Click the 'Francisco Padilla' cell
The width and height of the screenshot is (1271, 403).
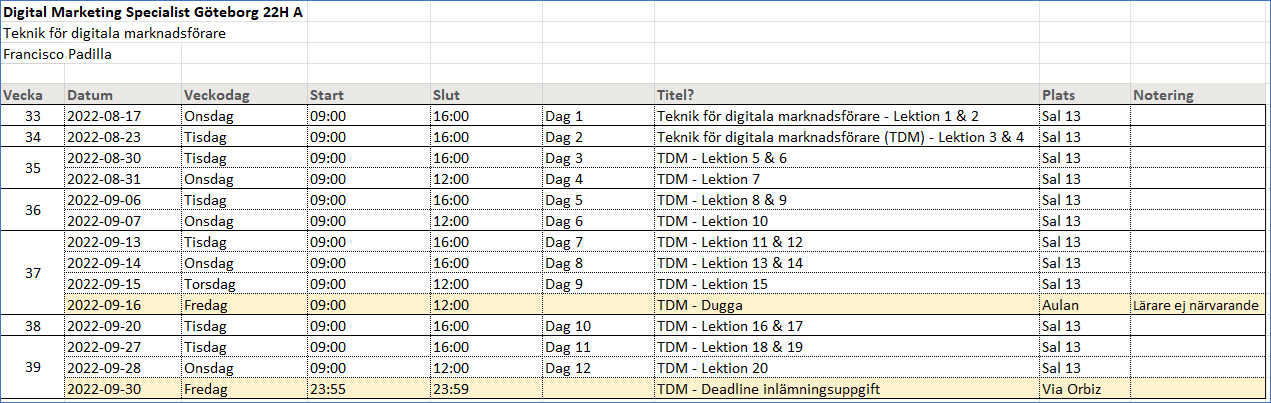(x=58, y=54)
